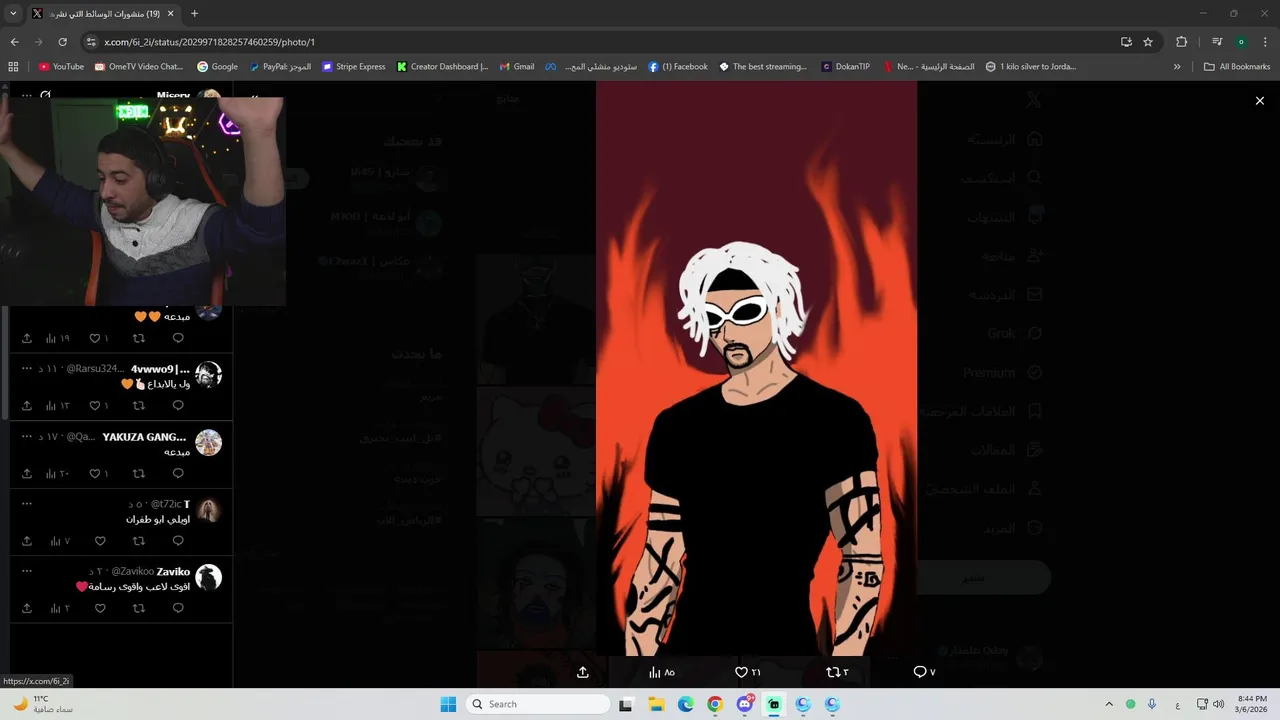The width and height of the screenshot is (1280, 720).
Task: Repost the 4vwwo9 reply
Action: click(x=139, y=405)
